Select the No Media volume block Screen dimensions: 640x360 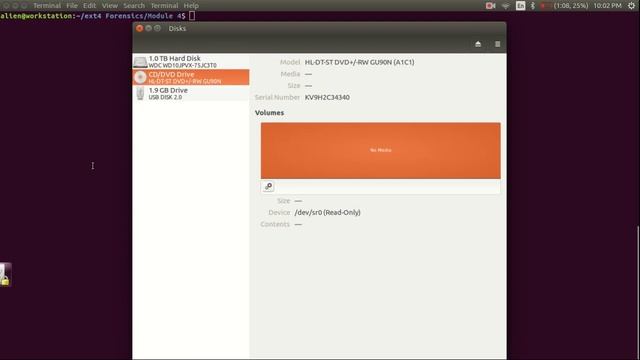coord(380,151)
